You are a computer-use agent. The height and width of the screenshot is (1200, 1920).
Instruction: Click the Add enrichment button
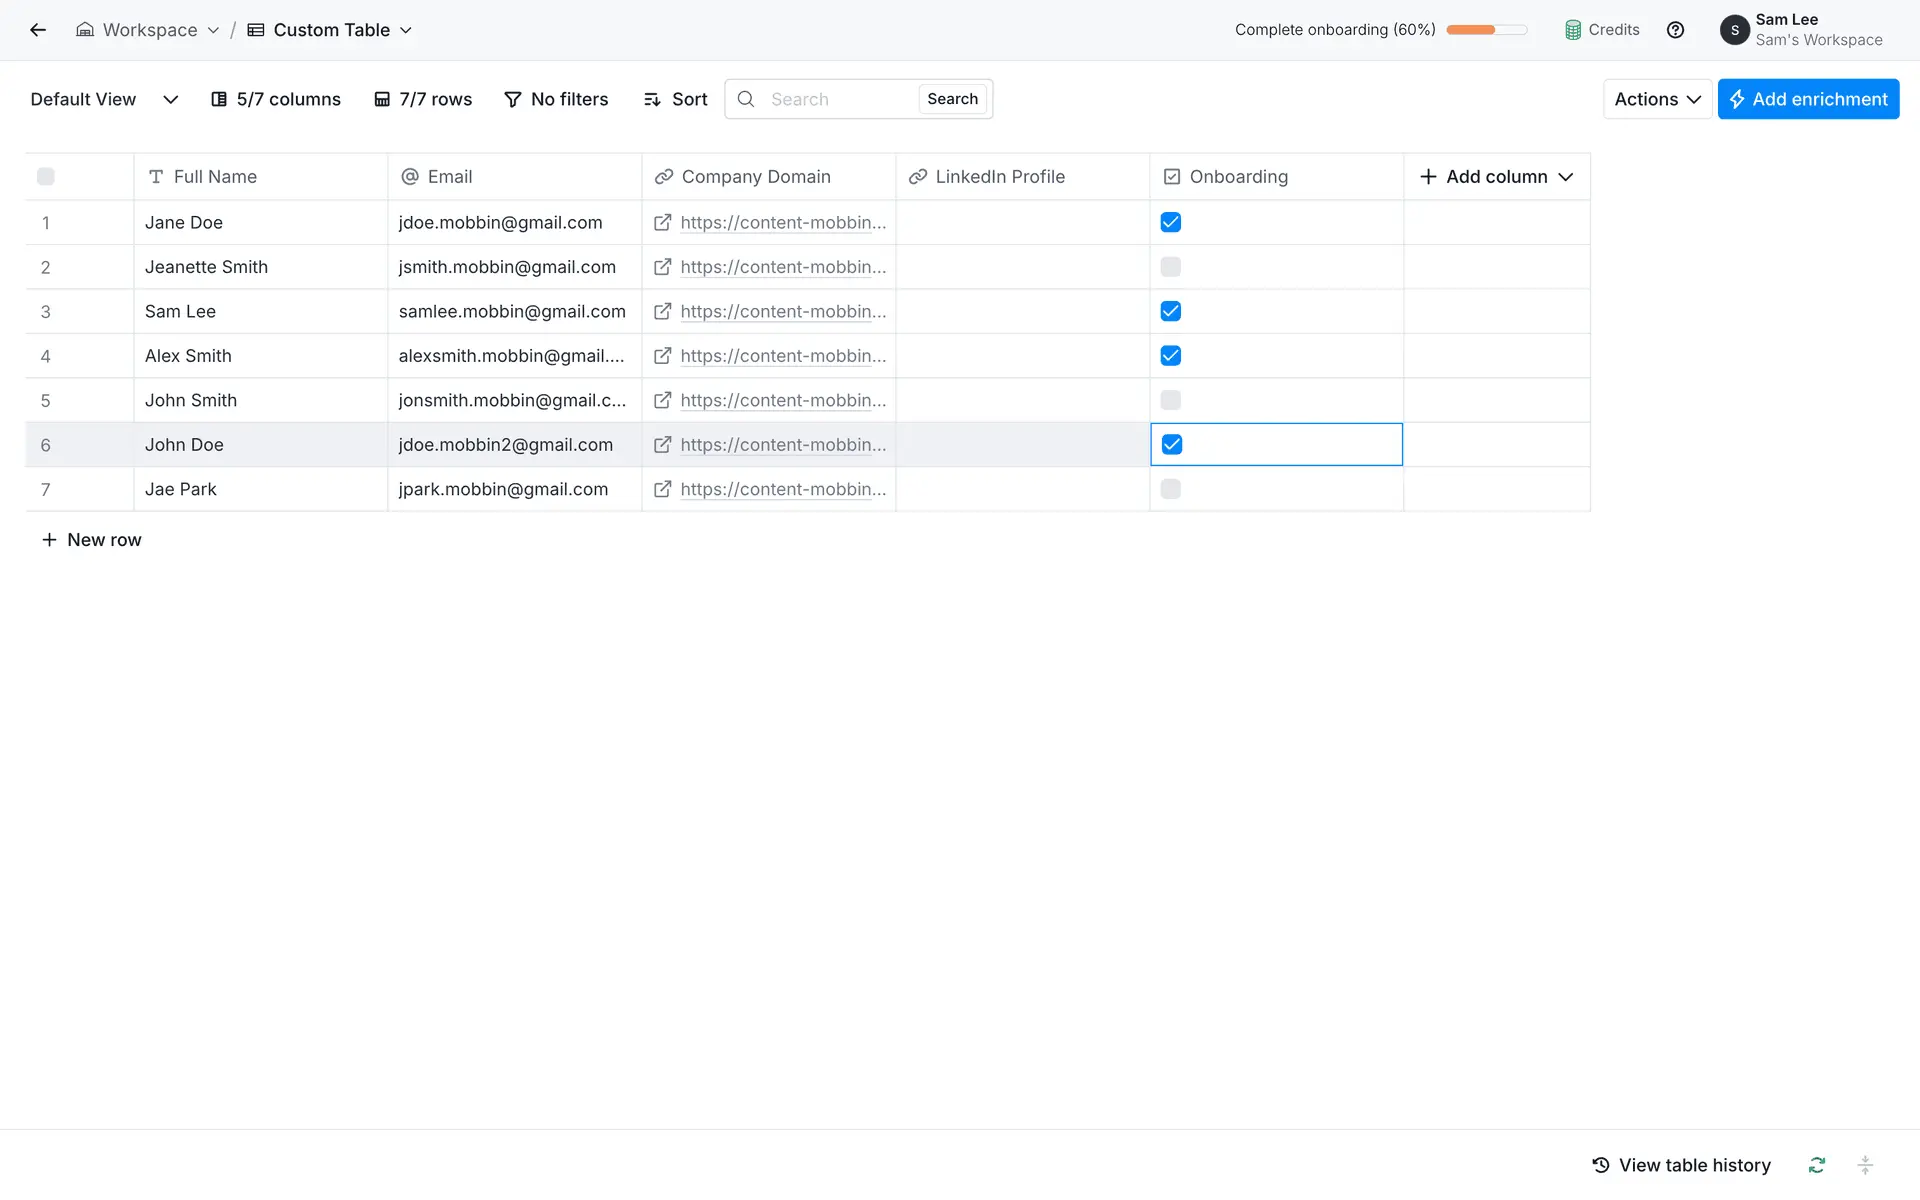(1808, 99)
